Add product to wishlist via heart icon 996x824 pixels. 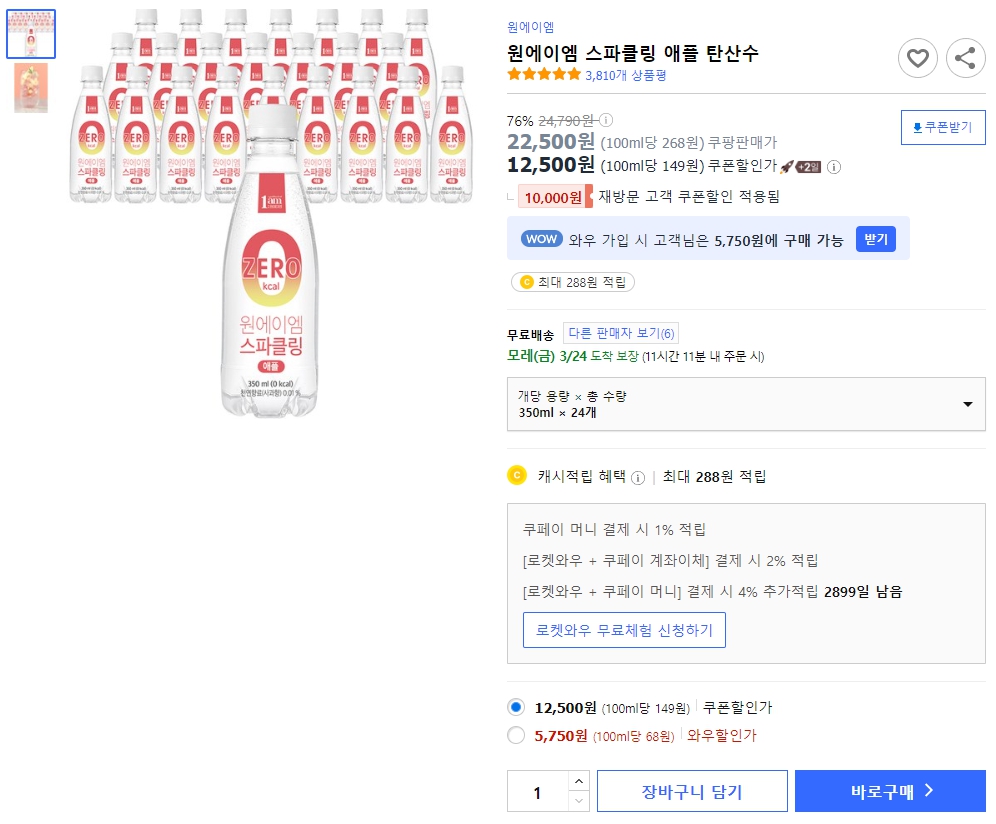(x=917, y=58)
